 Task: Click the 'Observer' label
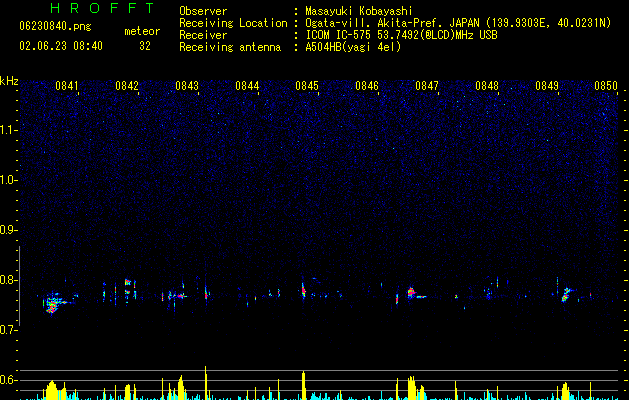[x=203, y=11]
